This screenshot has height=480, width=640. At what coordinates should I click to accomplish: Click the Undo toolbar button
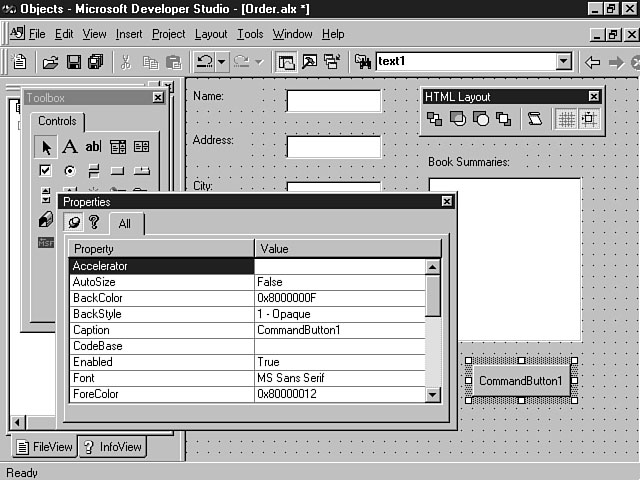point(204,62)
